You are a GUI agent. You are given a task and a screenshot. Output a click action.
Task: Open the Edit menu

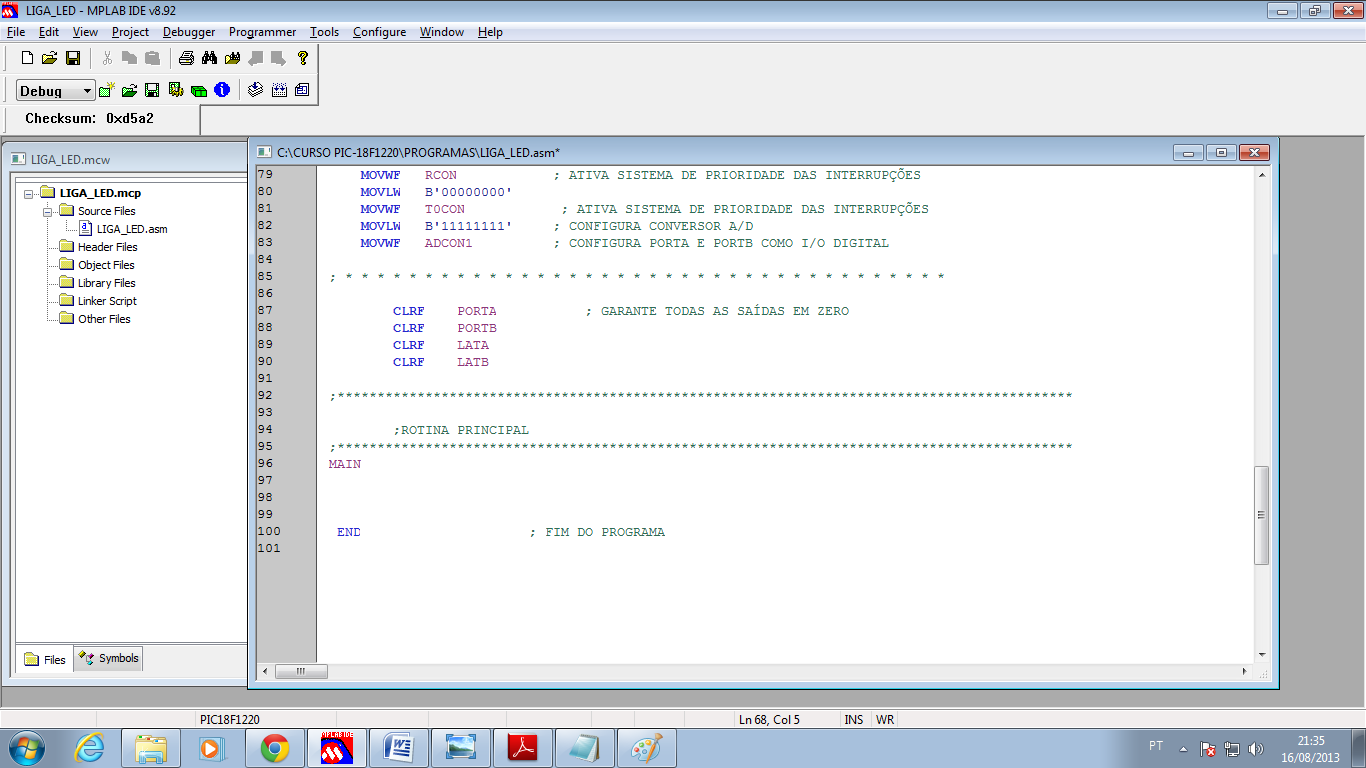click(x=49, y=32)
